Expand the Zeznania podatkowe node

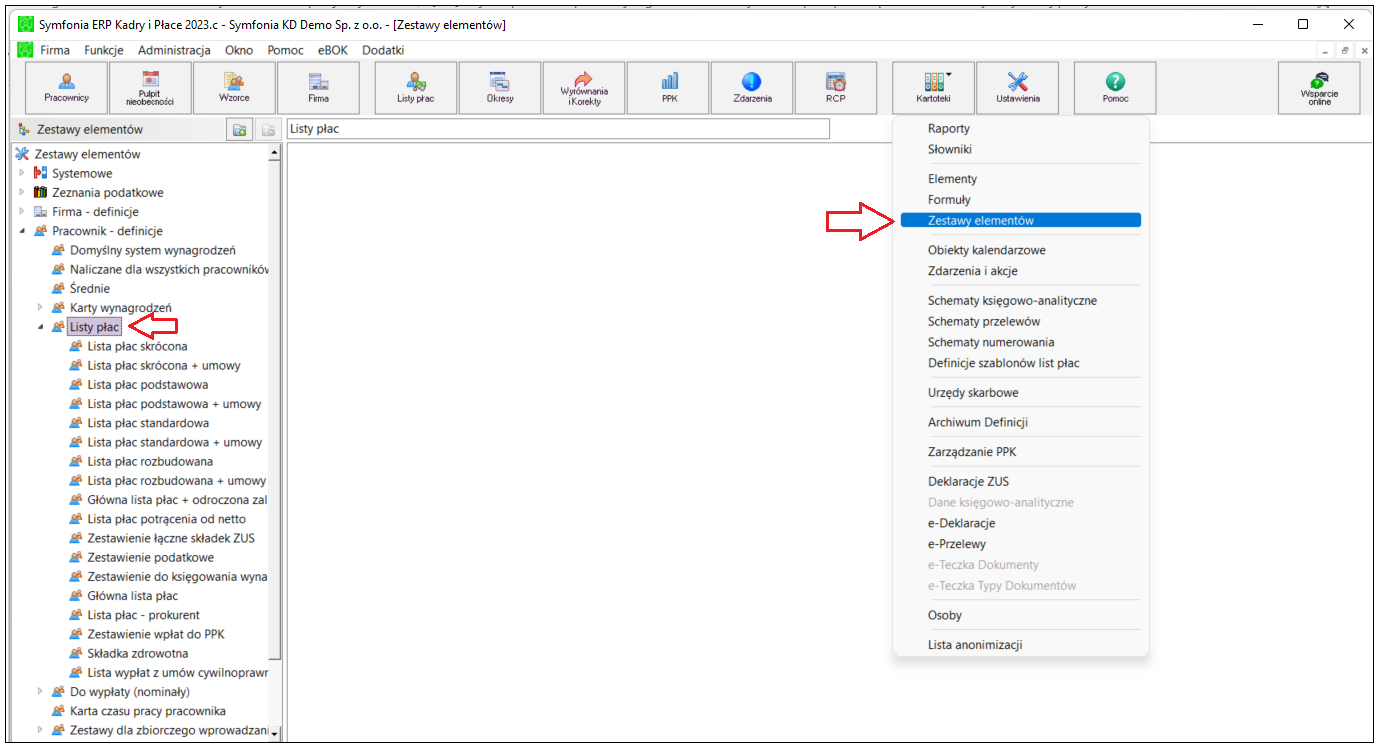(x=23, y=192)
